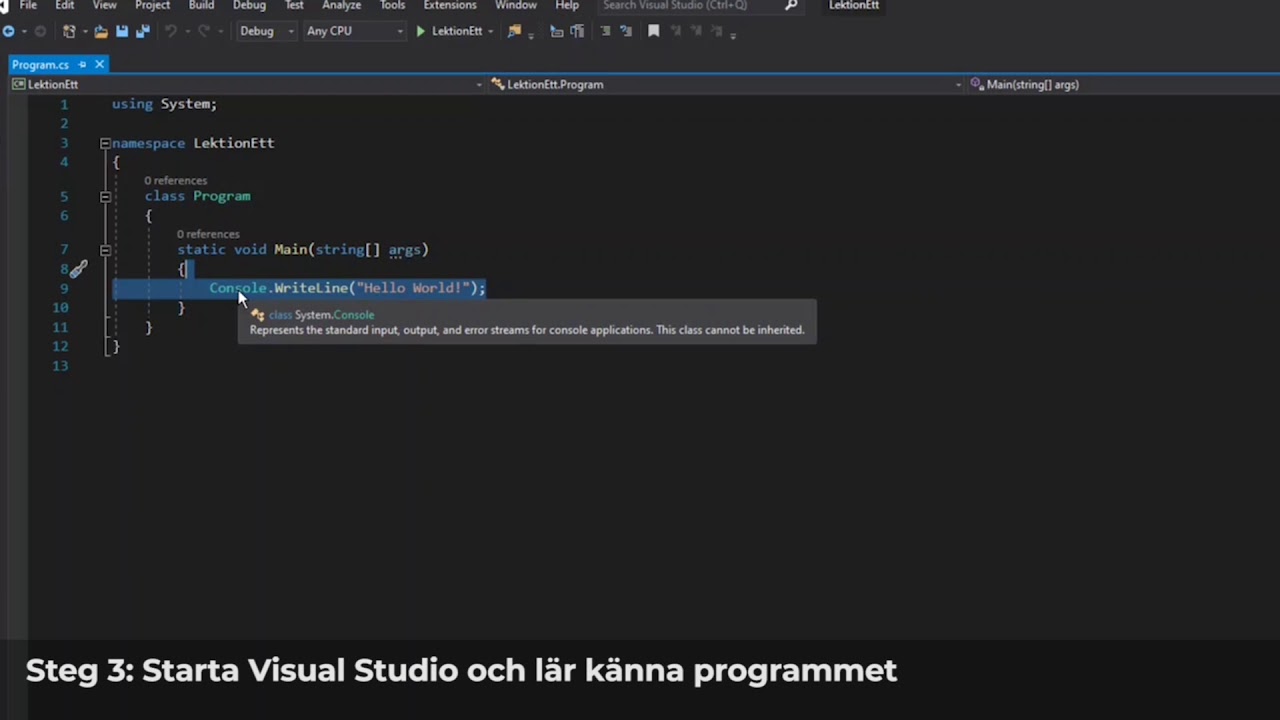Image resolution: width=1280 pixels, height=720 pixels.
Task: Open the Extensions menu
Action: coord(450,5)
